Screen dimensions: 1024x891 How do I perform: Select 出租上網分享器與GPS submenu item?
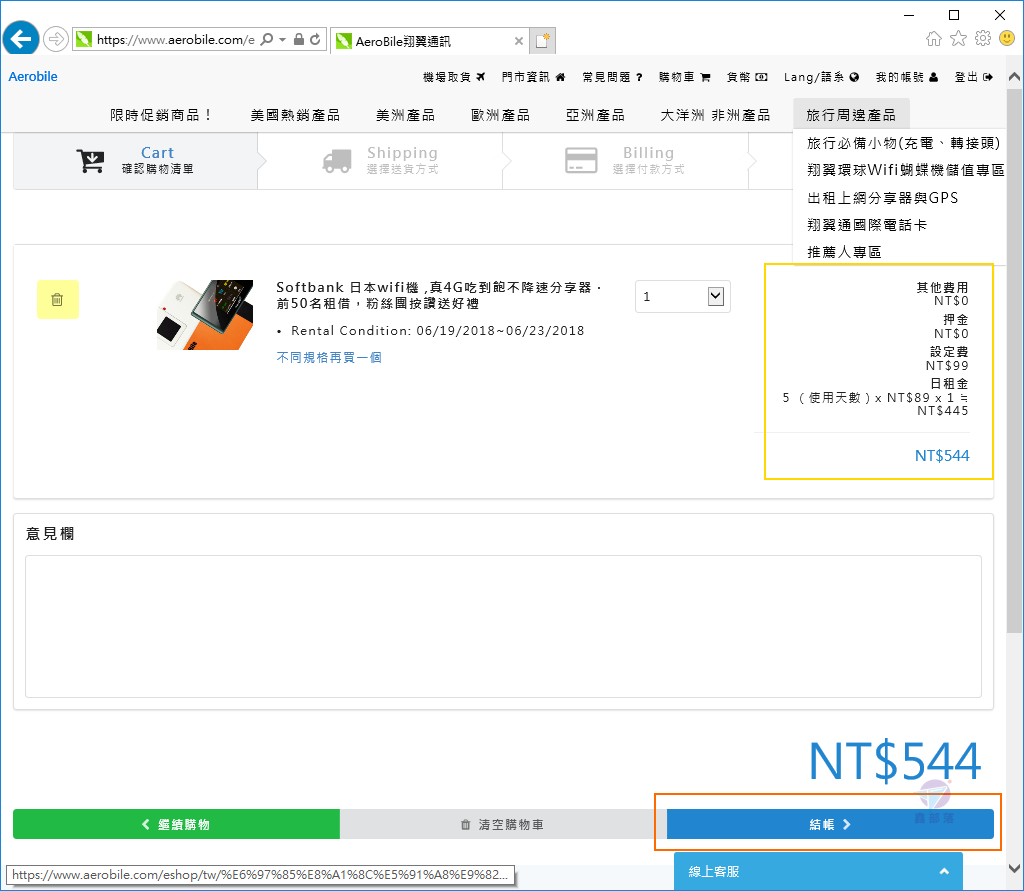[882, 197]
